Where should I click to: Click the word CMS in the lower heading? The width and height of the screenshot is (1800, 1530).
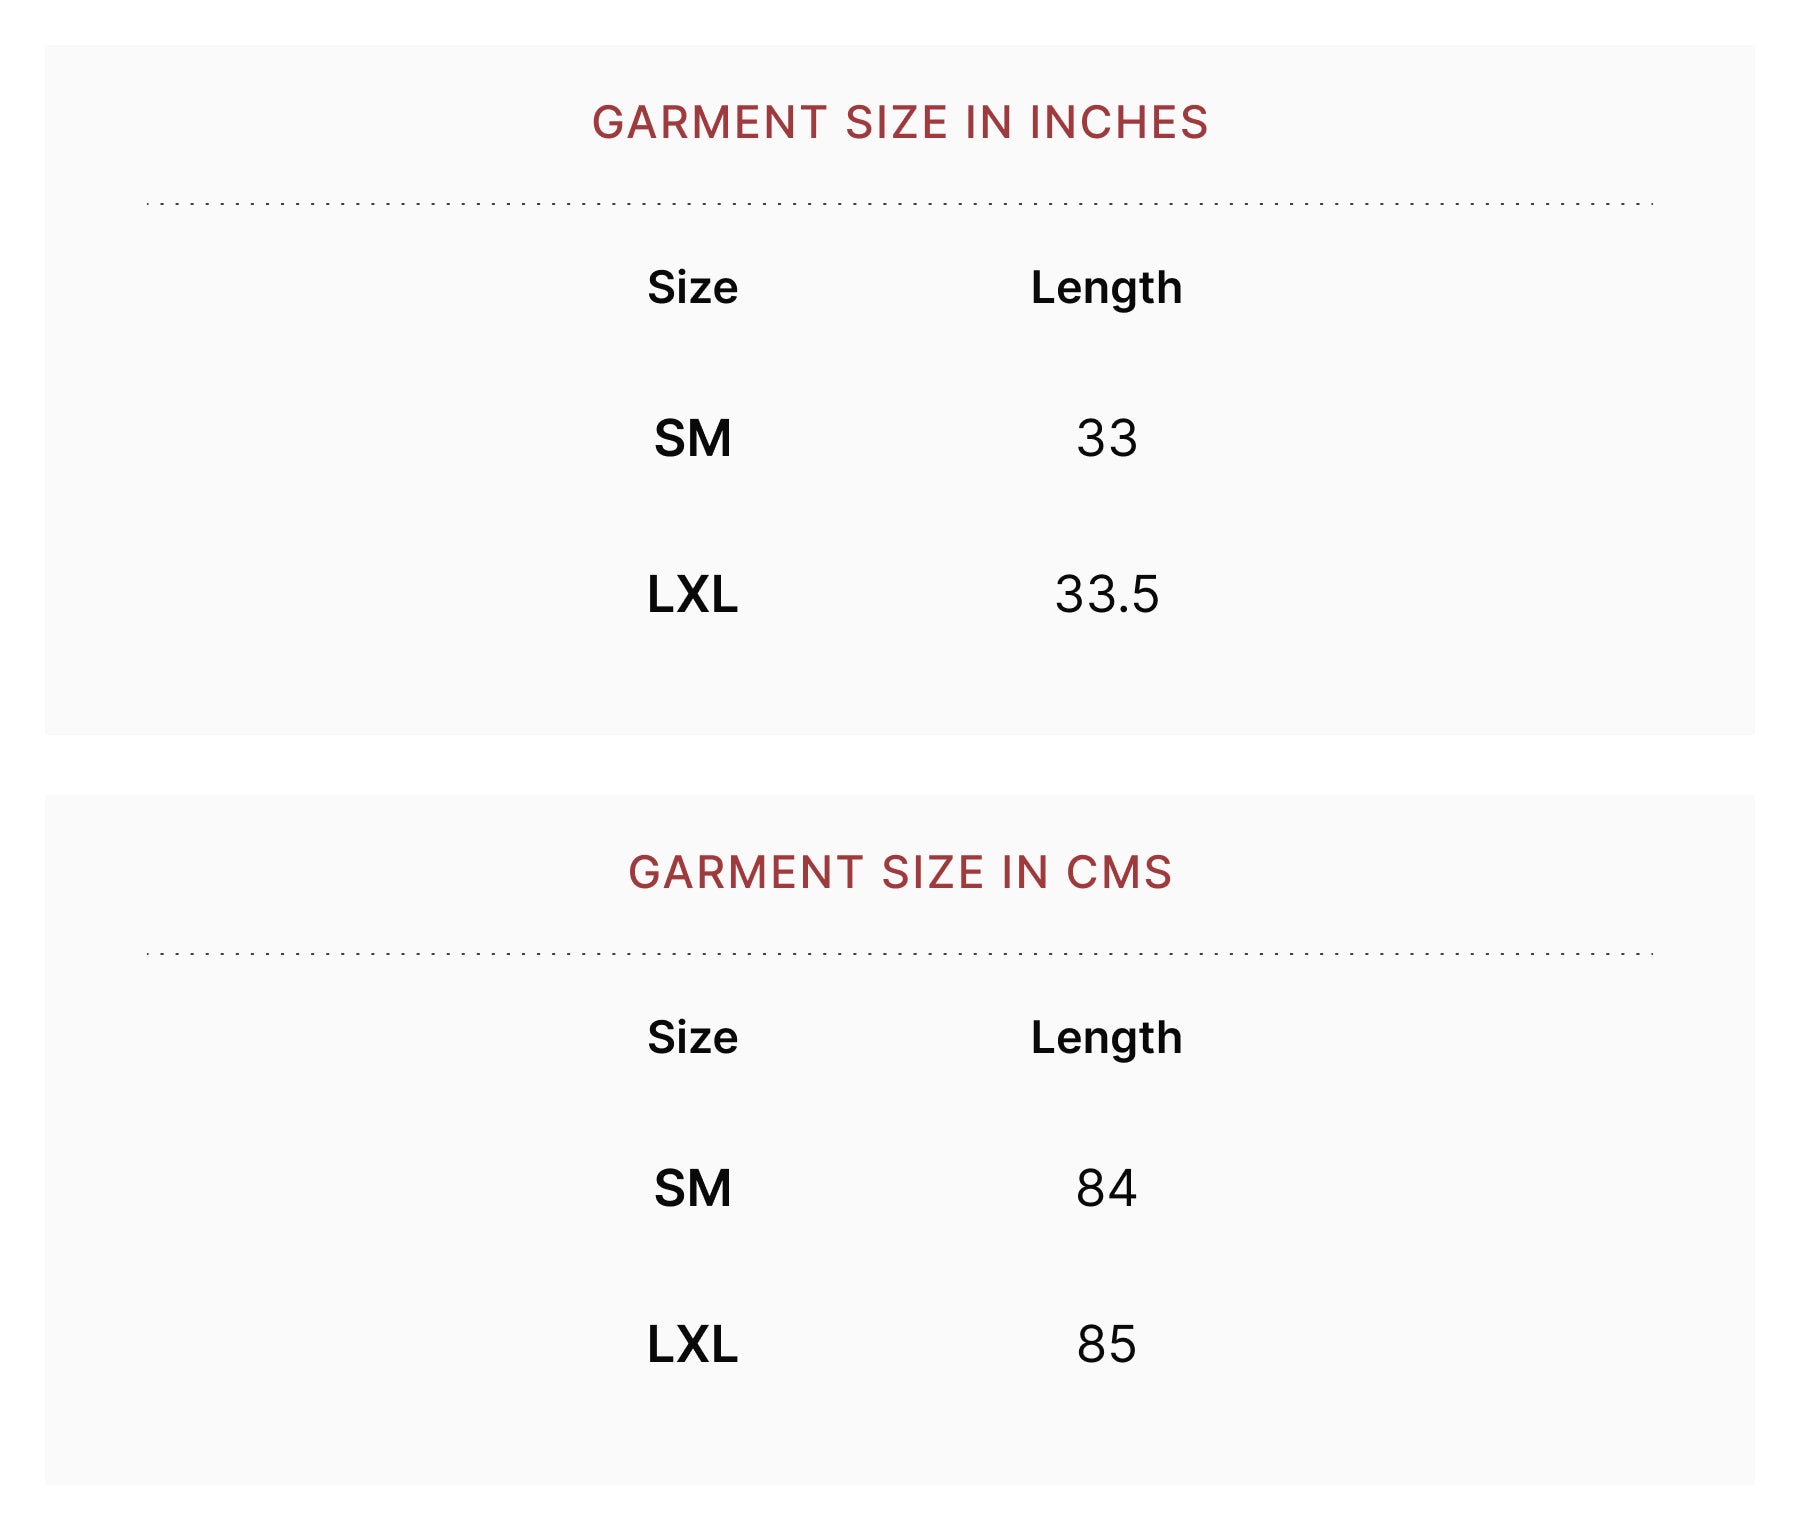(1119, 873)
